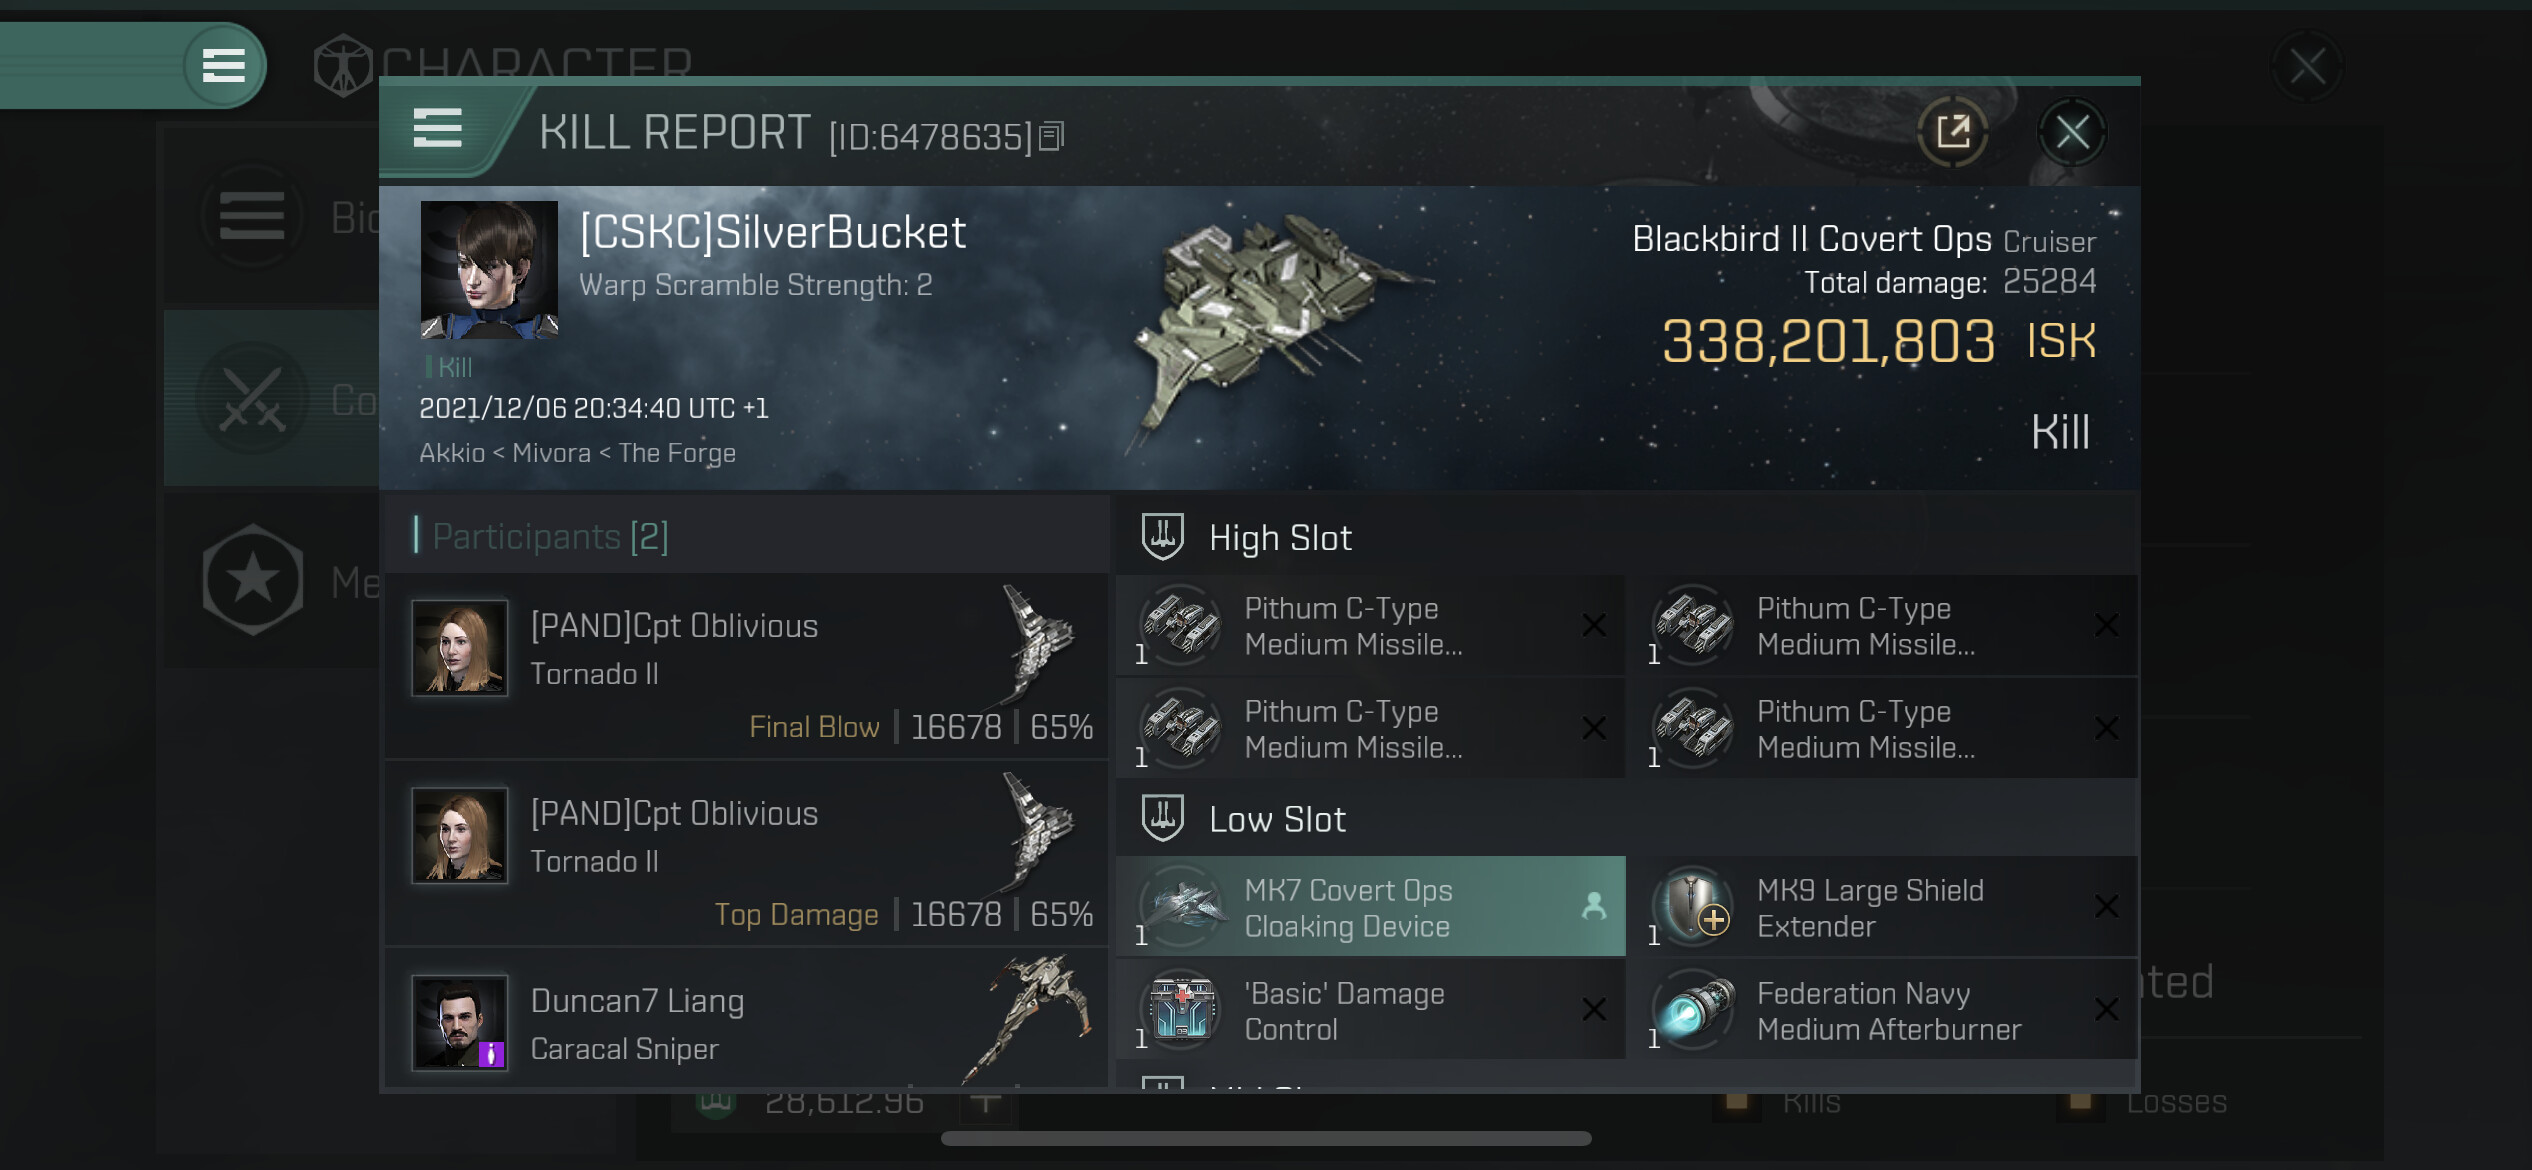This screenshot has width=2532, height=1170.
Task: Click the MK9 Large Shield Extender icon
Action: coord(1694,907)
